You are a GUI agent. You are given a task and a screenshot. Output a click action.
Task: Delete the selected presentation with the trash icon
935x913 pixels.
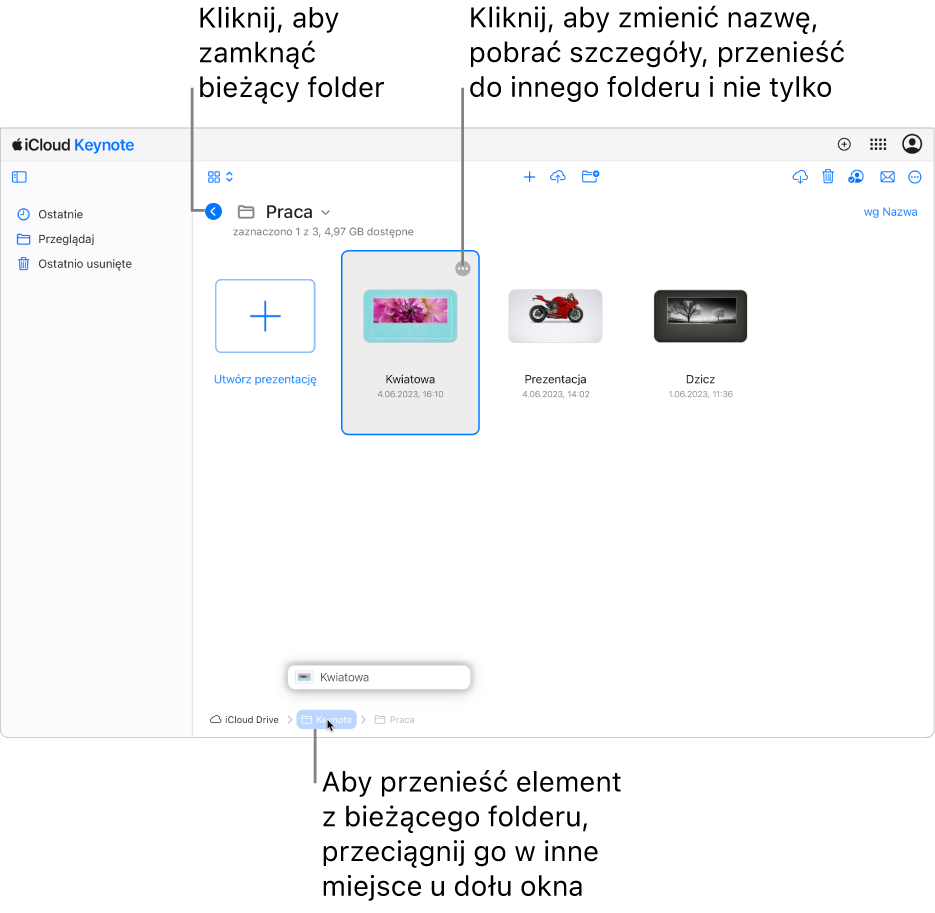pos(828,177)
